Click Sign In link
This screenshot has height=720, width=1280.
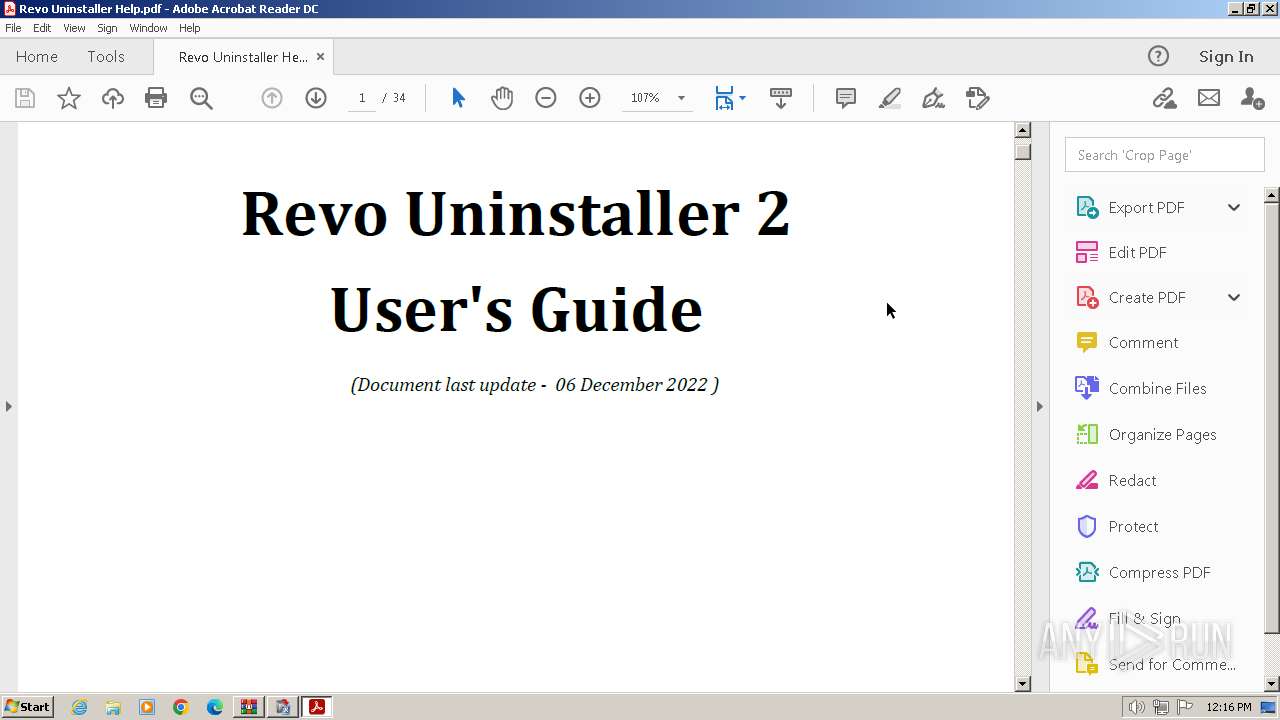[1226, 57]
